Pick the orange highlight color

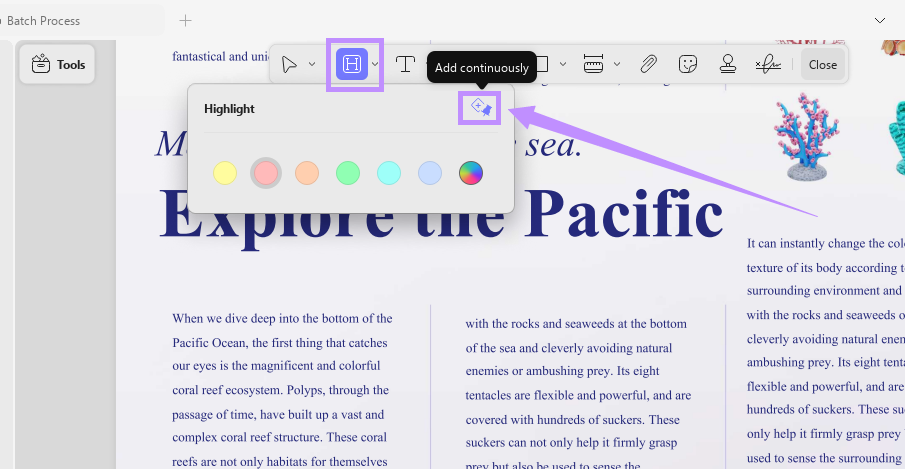307,173
